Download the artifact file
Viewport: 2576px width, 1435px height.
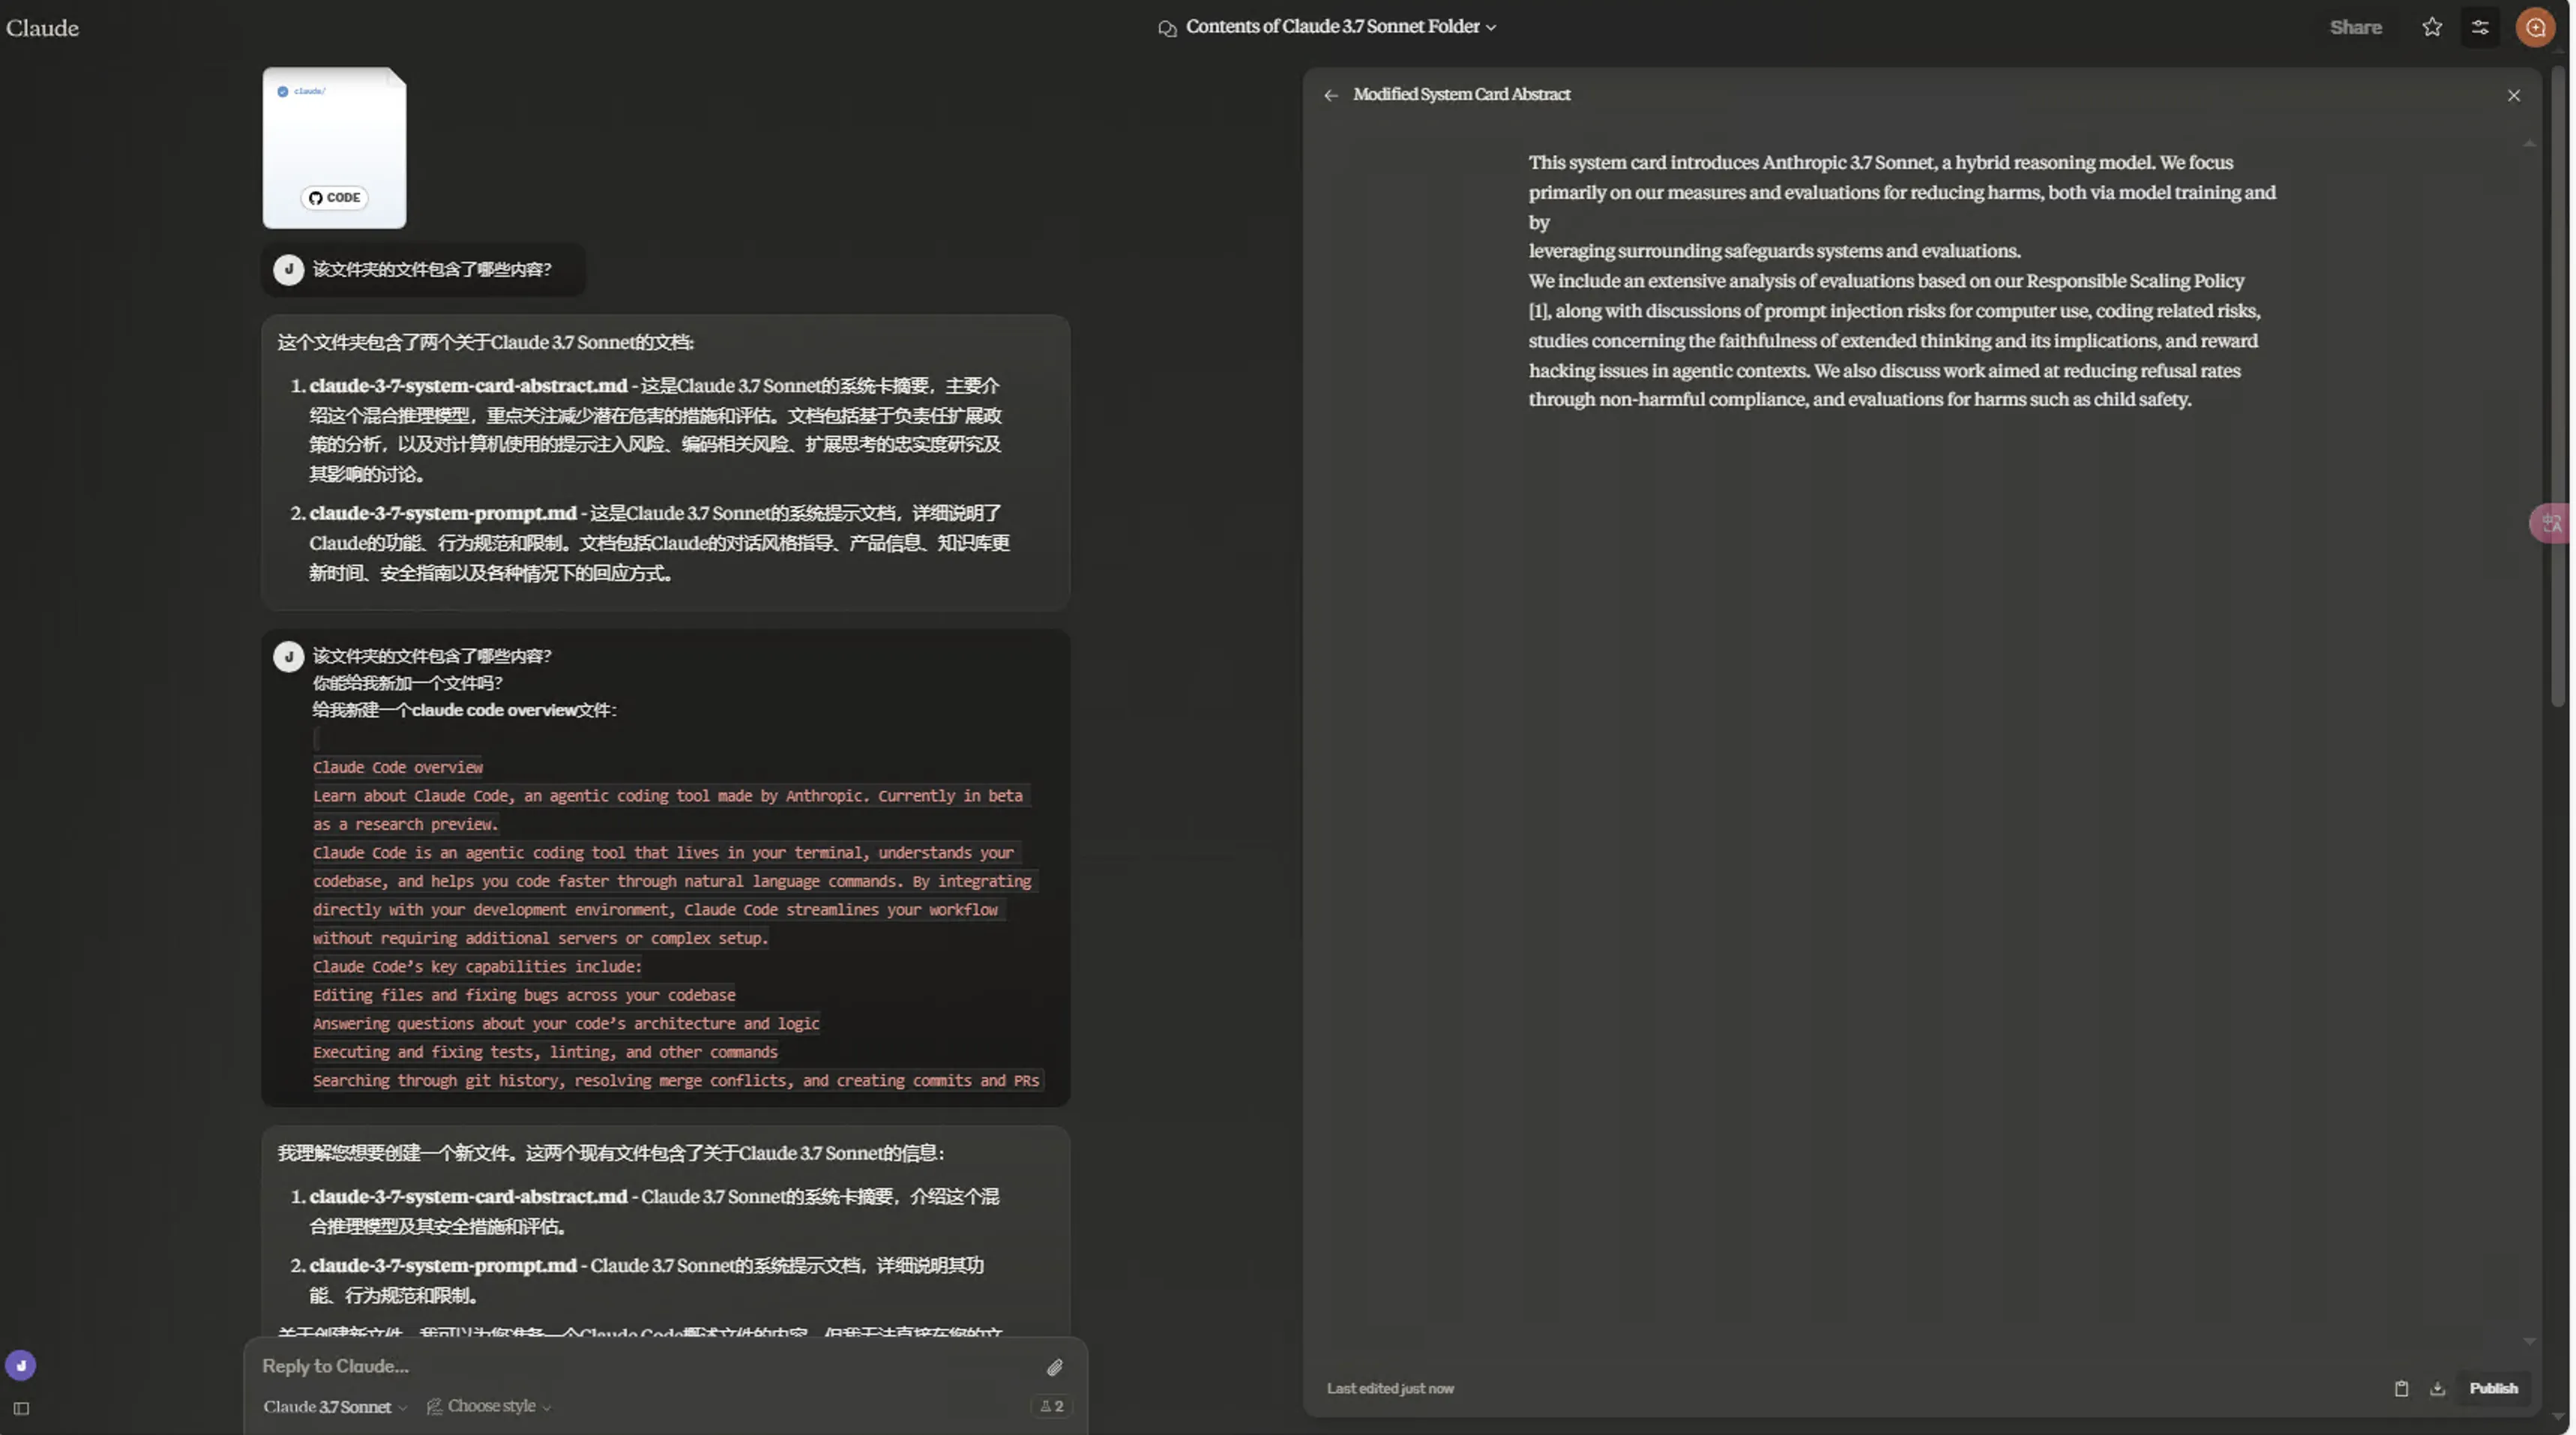2437,1388
